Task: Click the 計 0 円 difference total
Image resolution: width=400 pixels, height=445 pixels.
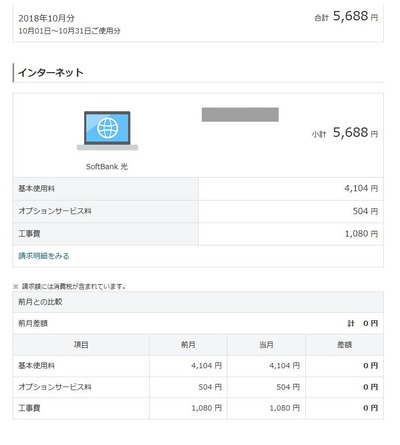Action: pyautogui.click(x=363, y=323)
